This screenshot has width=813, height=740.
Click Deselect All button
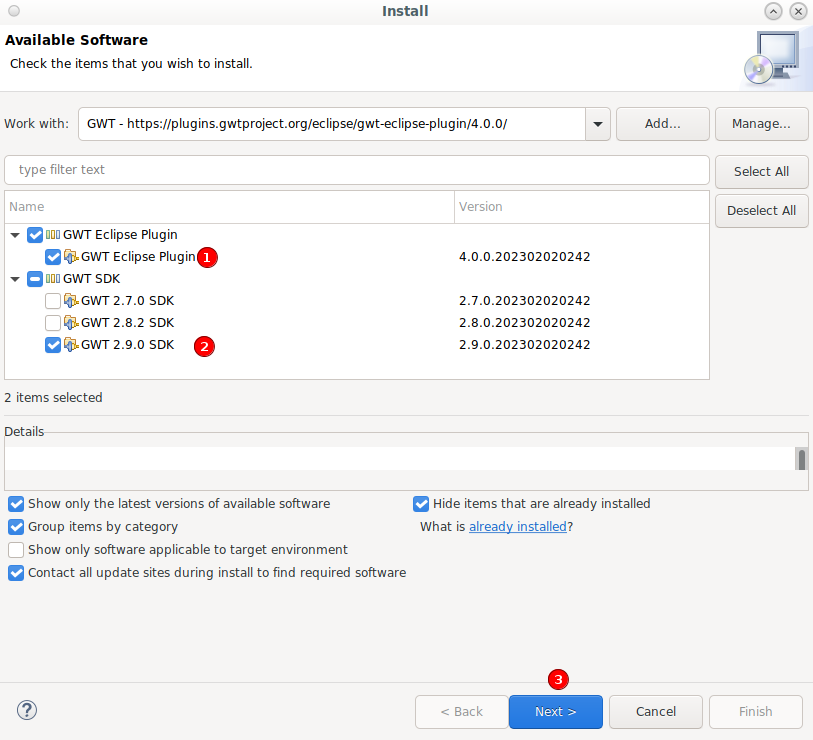click(761, 211)
